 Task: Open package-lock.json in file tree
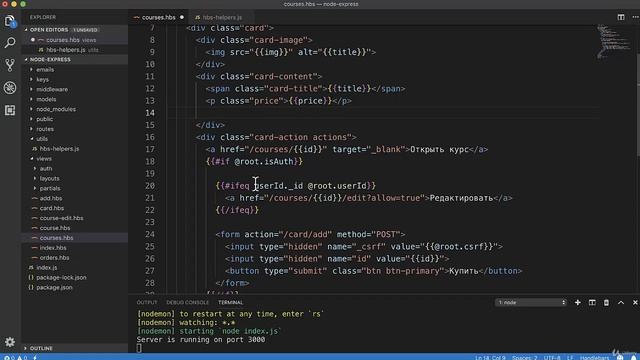[x=61, y=278]
